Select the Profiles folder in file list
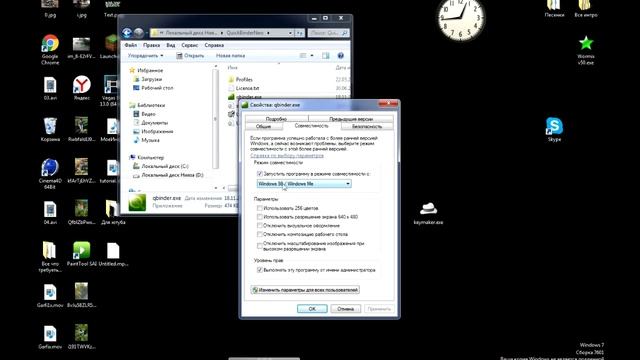640x360 pixels. 241,80
